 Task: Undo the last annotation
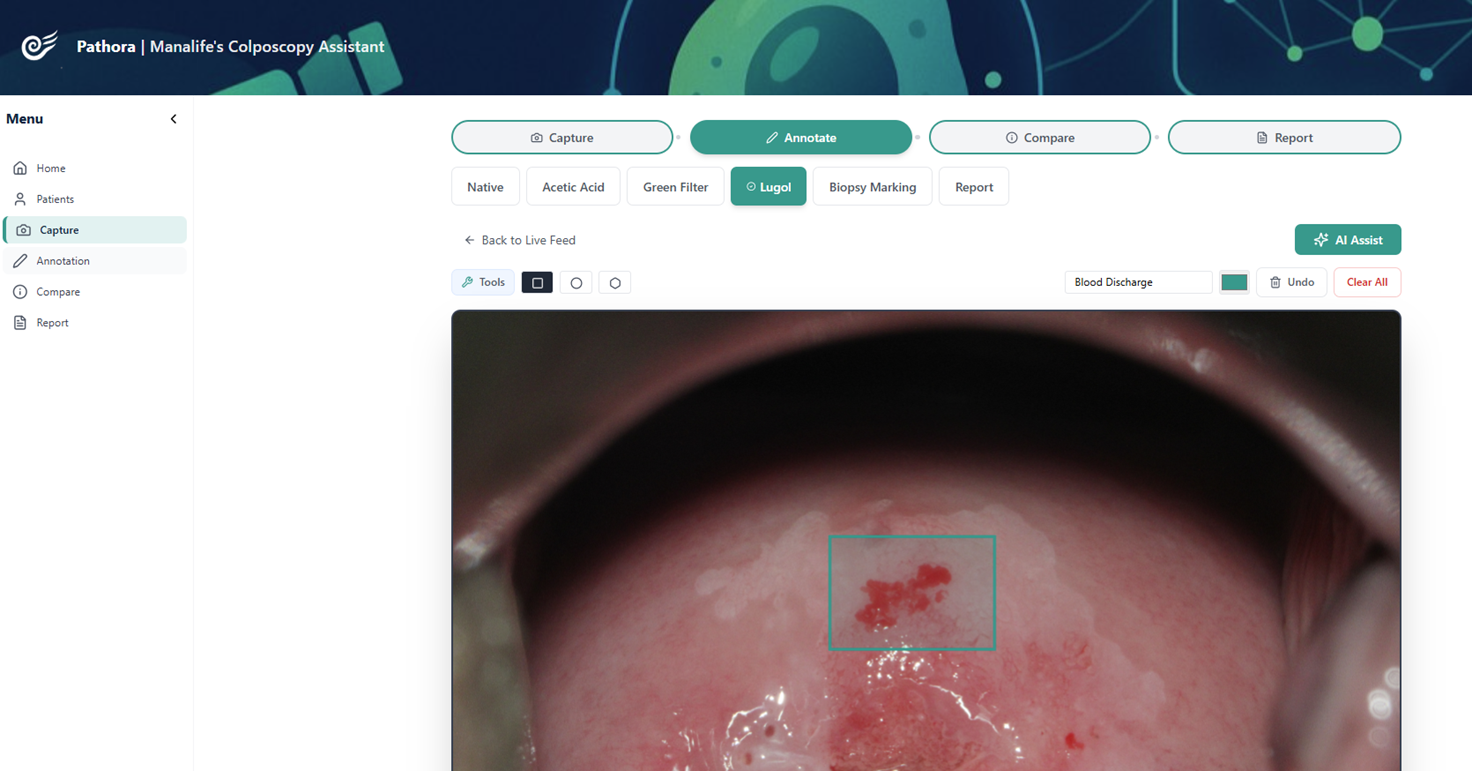pos(1291,283)
